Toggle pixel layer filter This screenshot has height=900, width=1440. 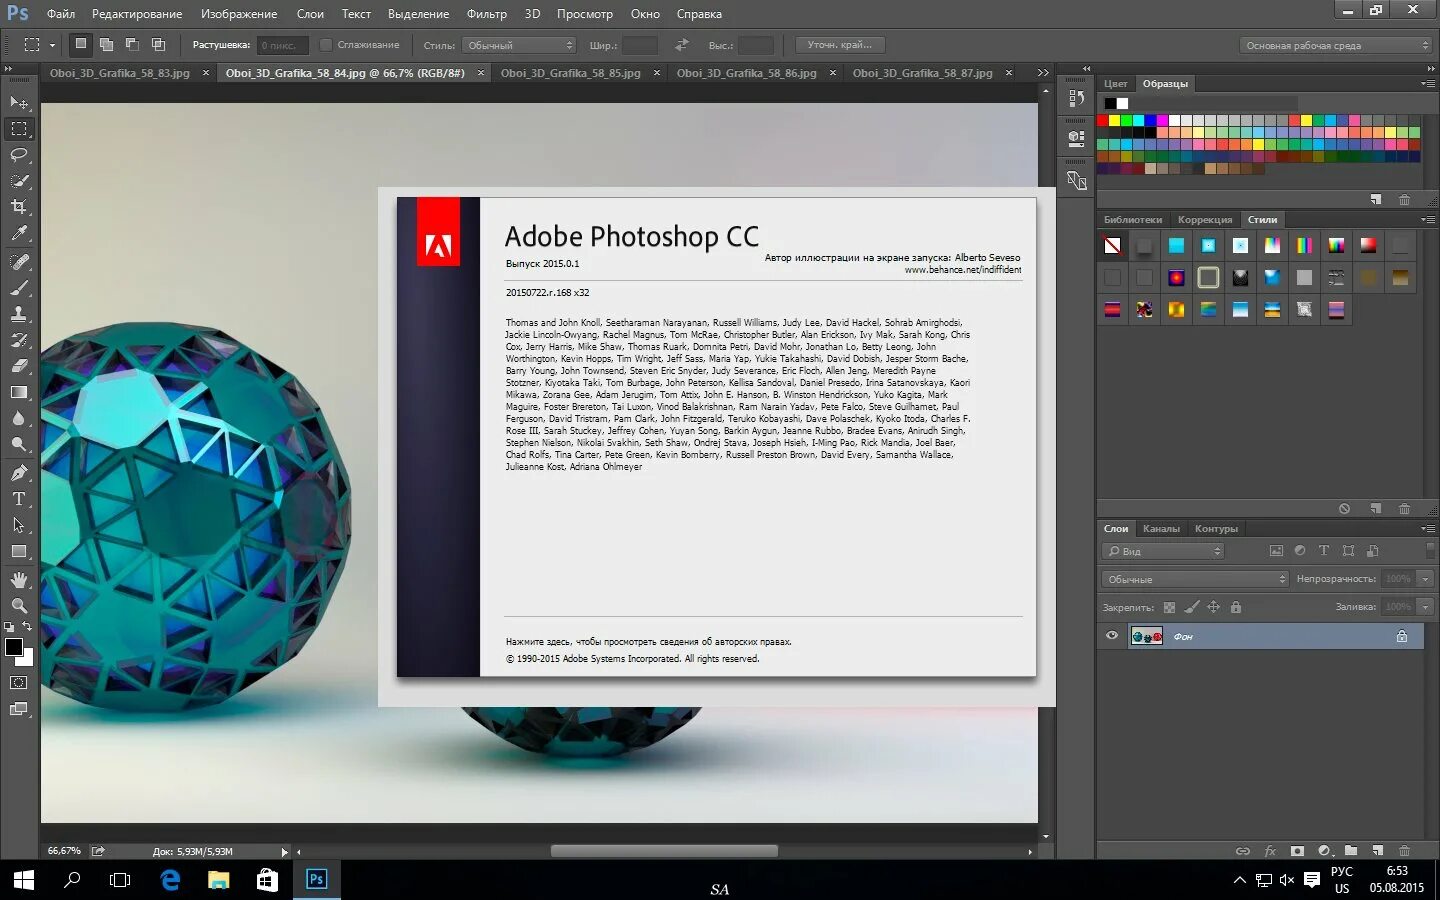point(1276,551)
